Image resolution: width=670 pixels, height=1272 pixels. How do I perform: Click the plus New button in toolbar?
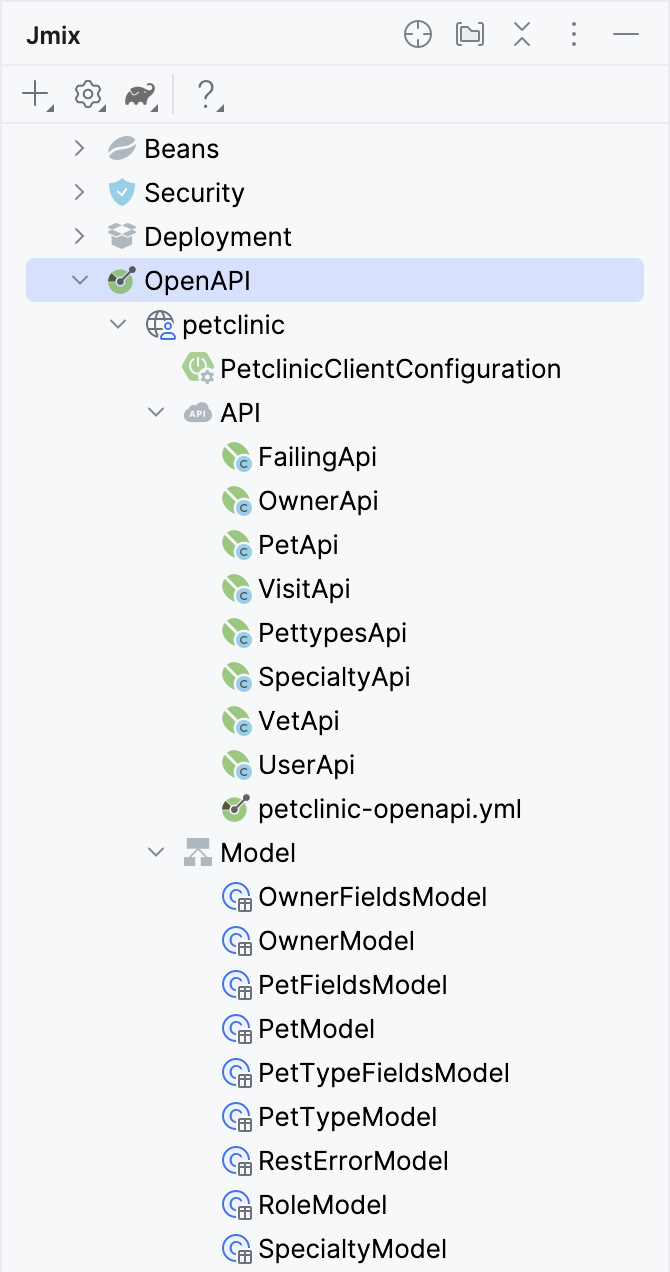pyautogui.click(x=36, y=95)
